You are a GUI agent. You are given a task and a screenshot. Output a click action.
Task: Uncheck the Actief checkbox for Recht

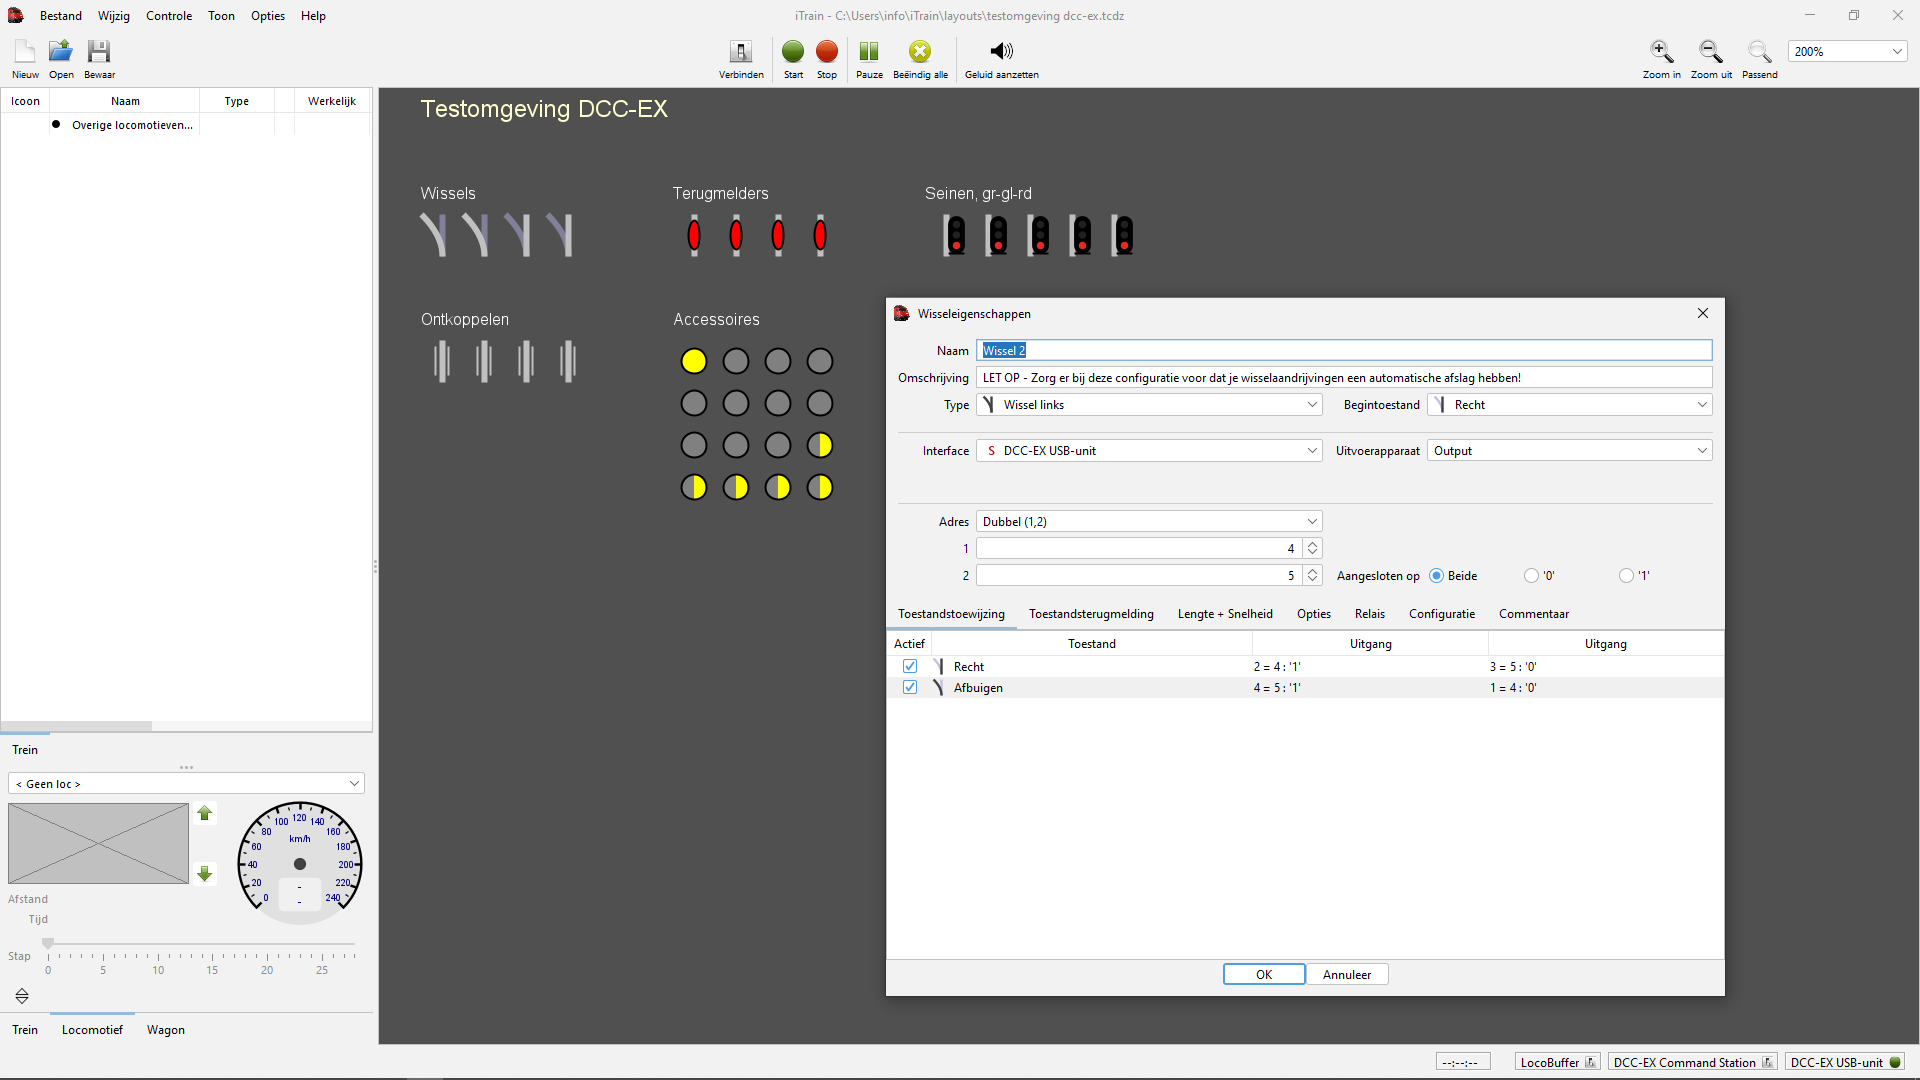[910, 666]
